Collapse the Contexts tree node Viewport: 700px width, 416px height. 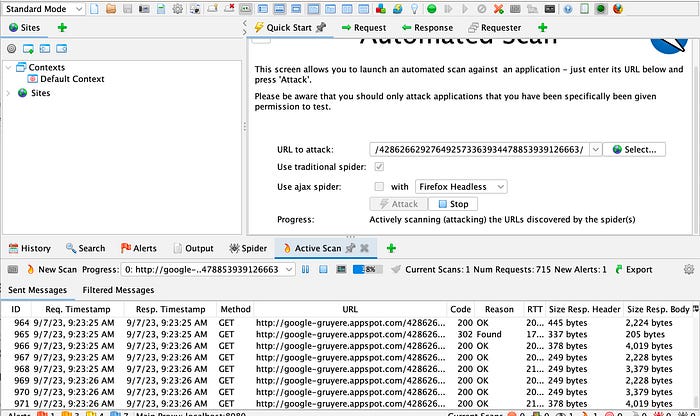[8, 67]
